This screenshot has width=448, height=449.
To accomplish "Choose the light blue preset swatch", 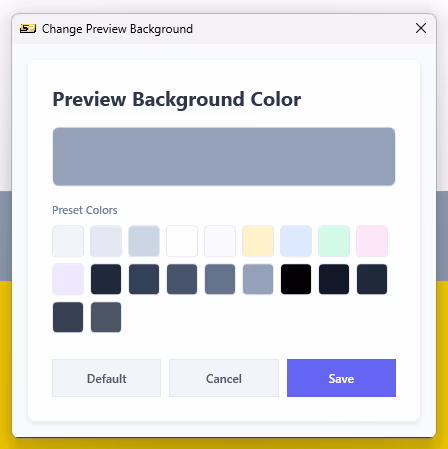I will [296, 241].
